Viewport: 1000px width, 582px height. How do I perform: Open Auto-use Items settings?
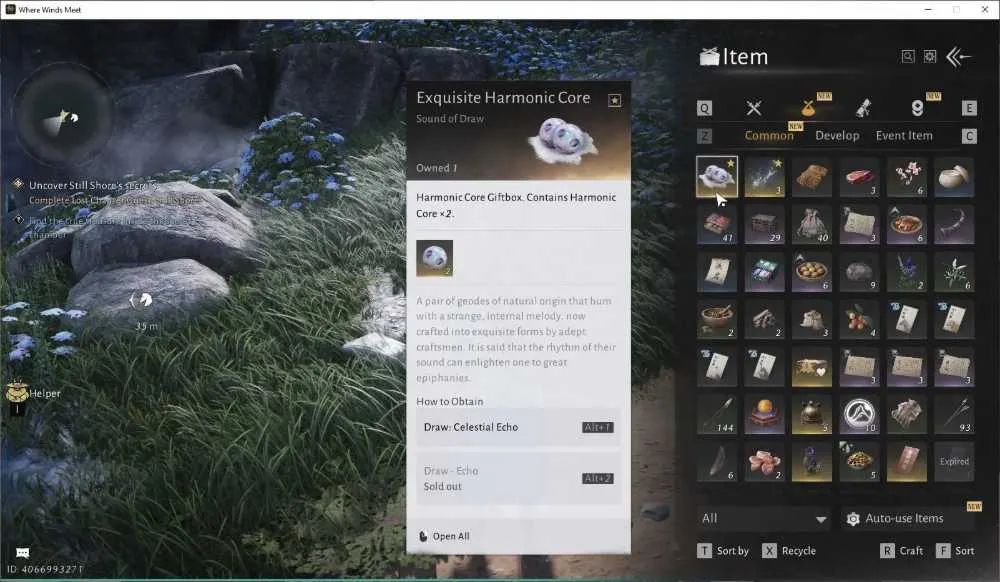(907, 518)
